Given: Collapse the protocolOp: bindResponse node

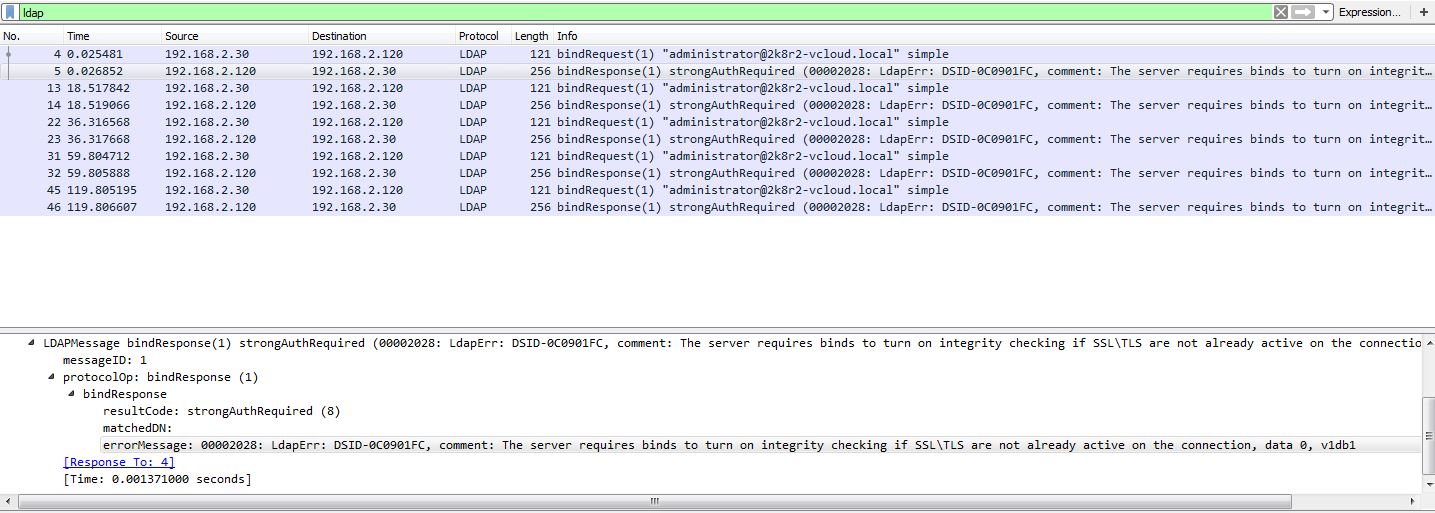Looking at the screenshot, I should [x=52, y=377].
